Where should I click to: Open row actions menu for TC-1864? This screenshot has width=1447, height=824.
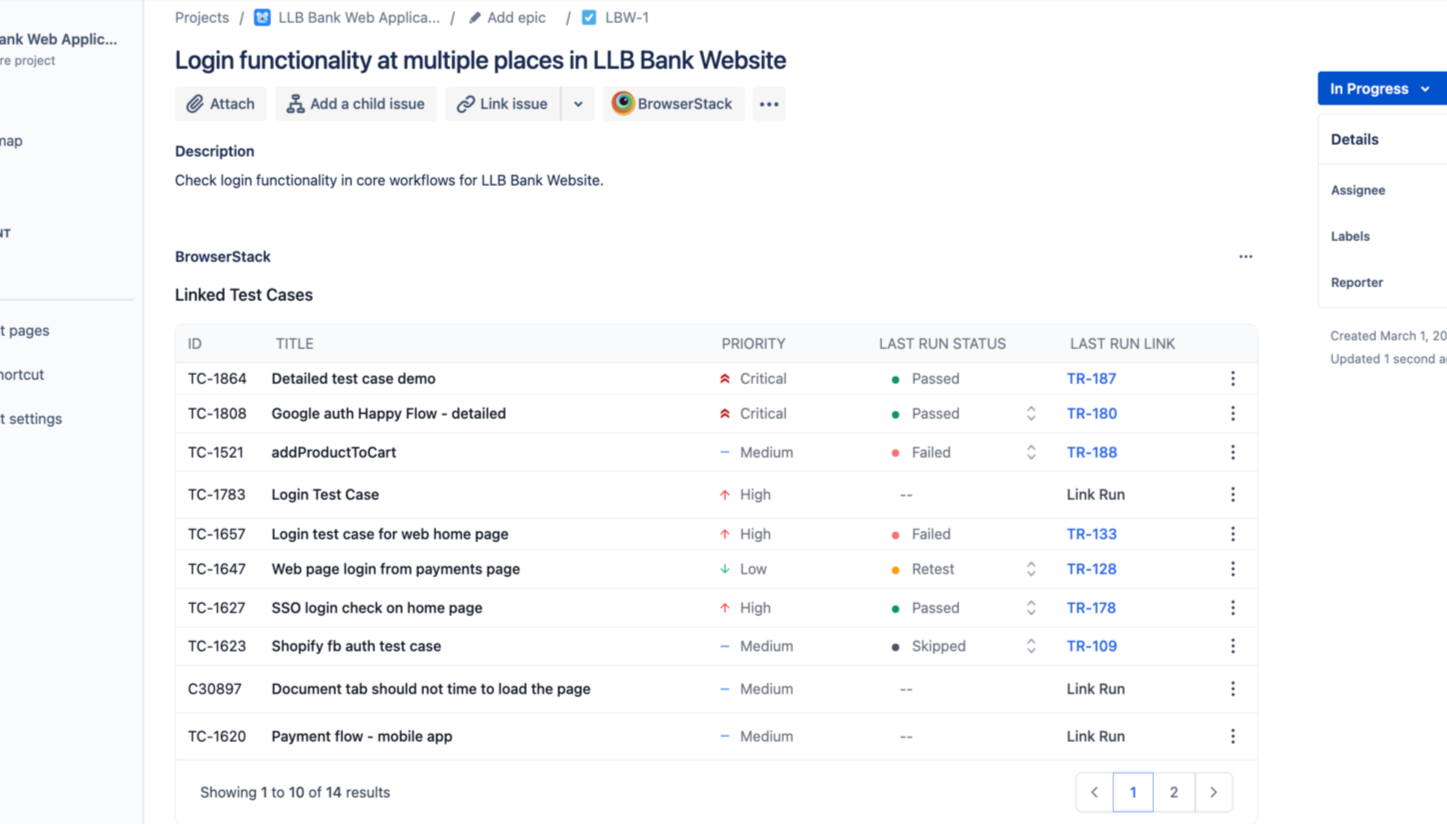pyautogui.click(x=1232, y=379)
